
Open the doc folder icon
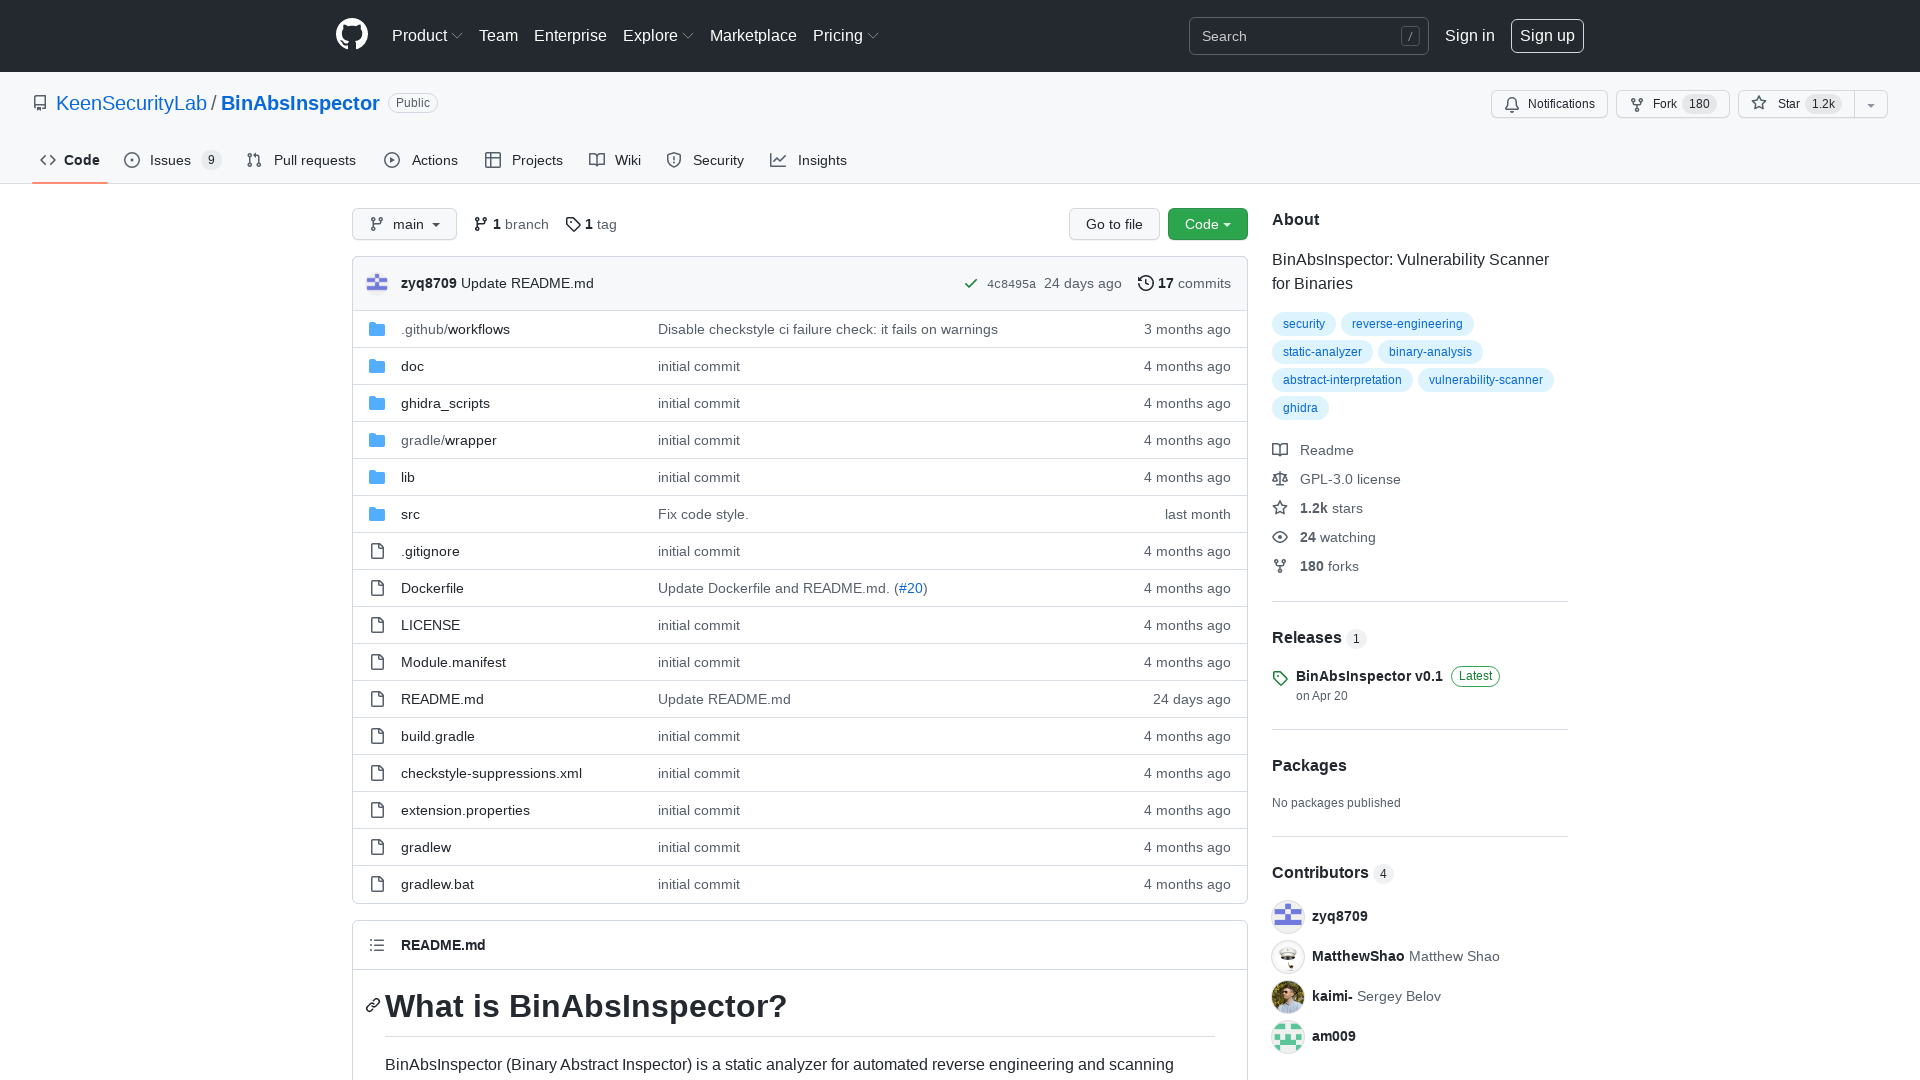click(377, 366)
